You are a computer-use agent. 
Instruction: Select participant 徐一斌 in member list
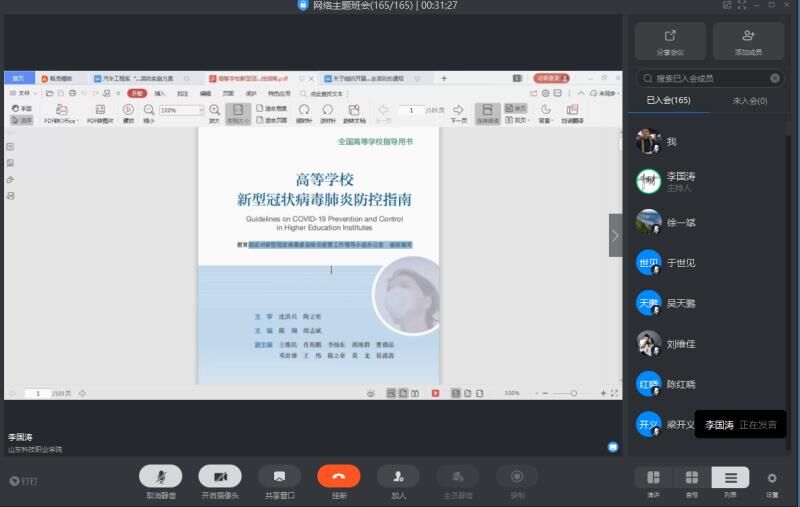tap(709, 222)
